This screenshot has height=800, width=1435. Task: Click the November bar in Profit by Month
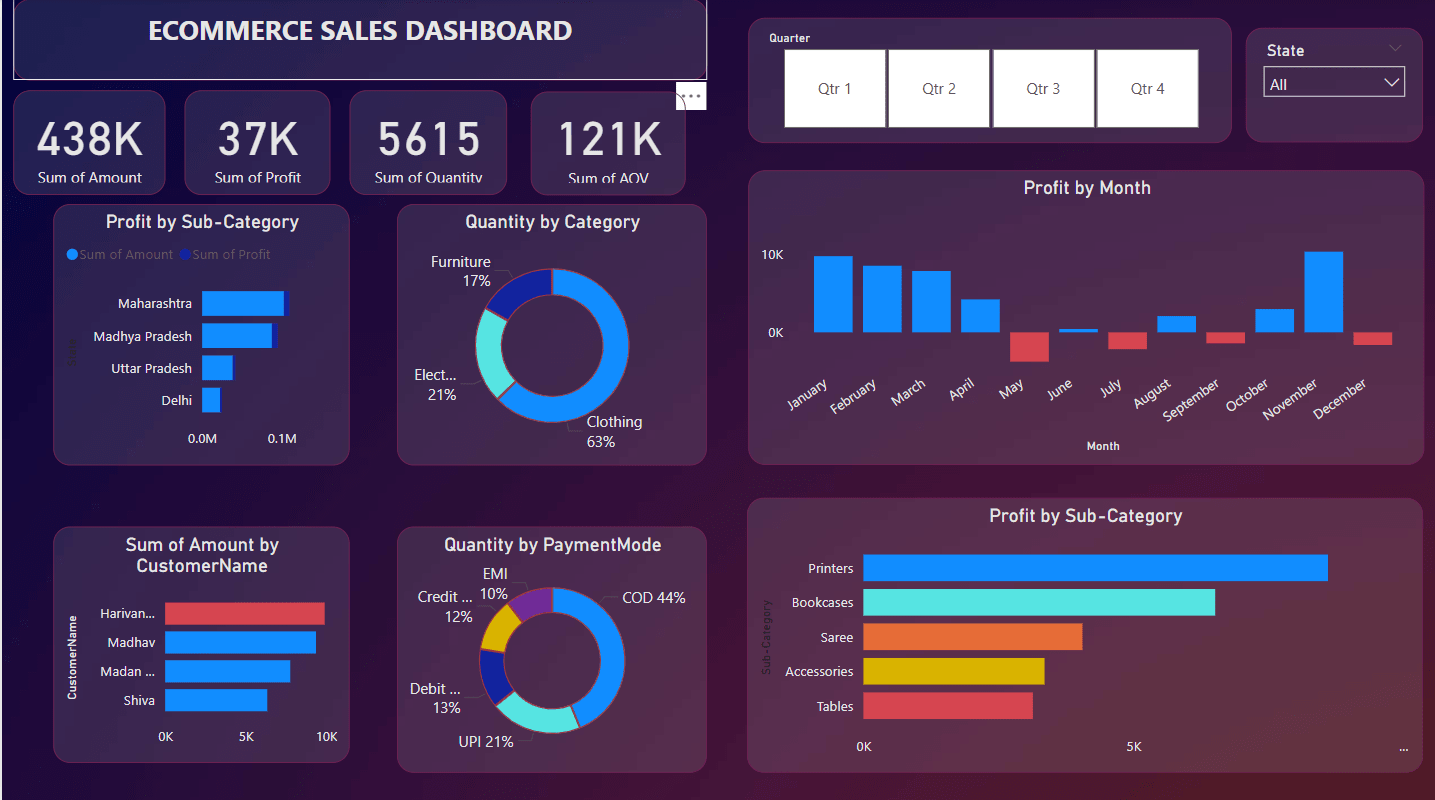click(x=1323, y=292)
